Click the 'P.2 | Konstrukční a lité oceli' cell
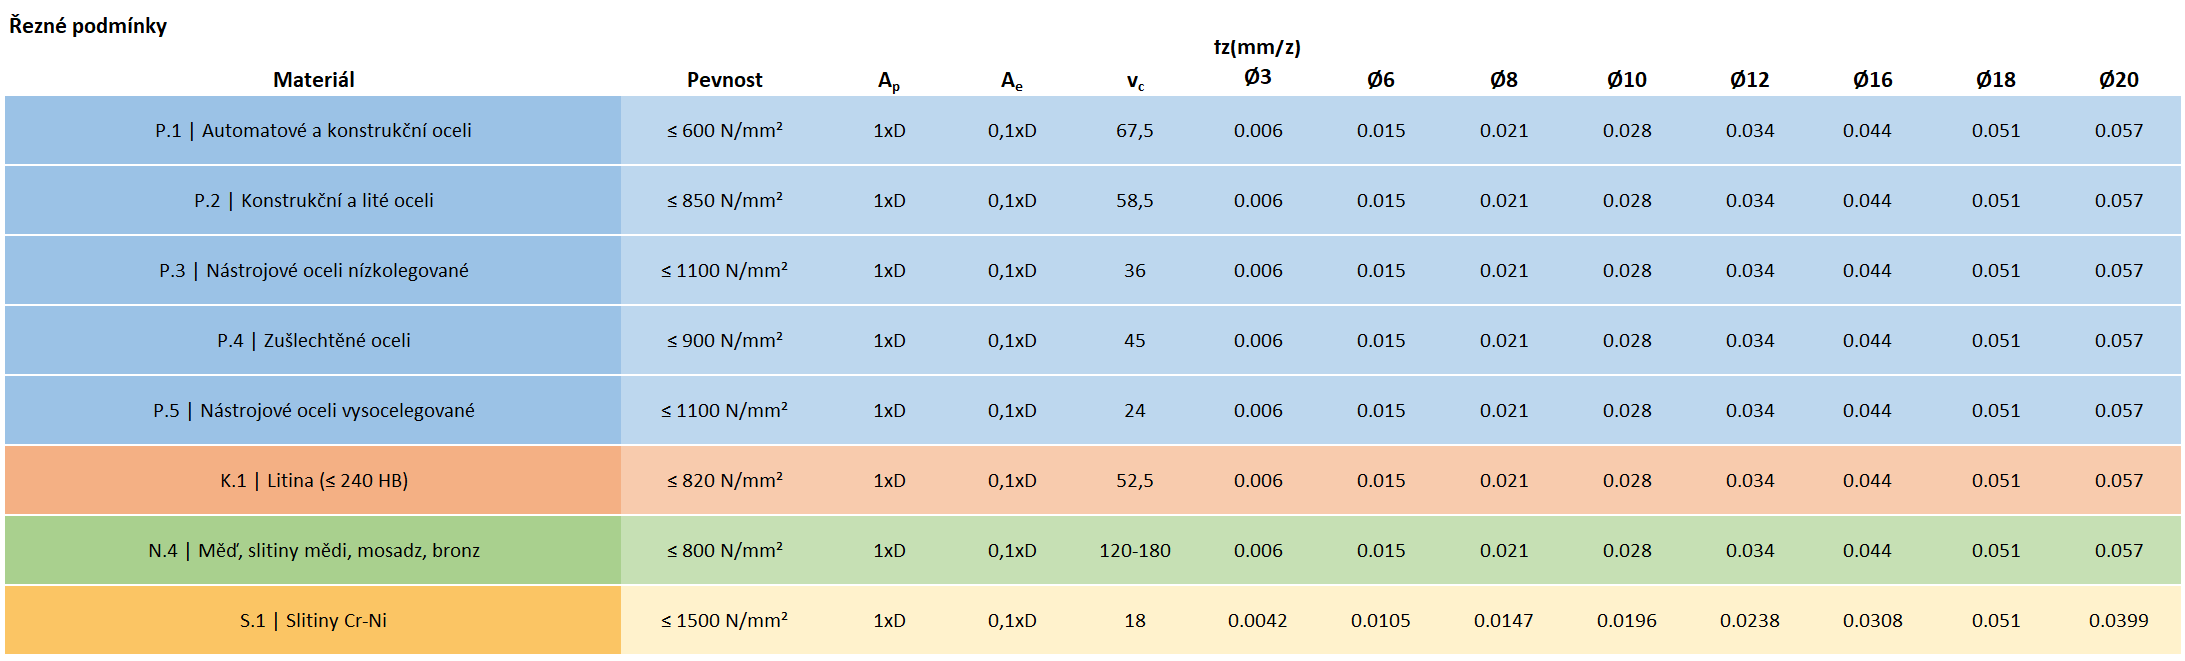 point(313,201)
